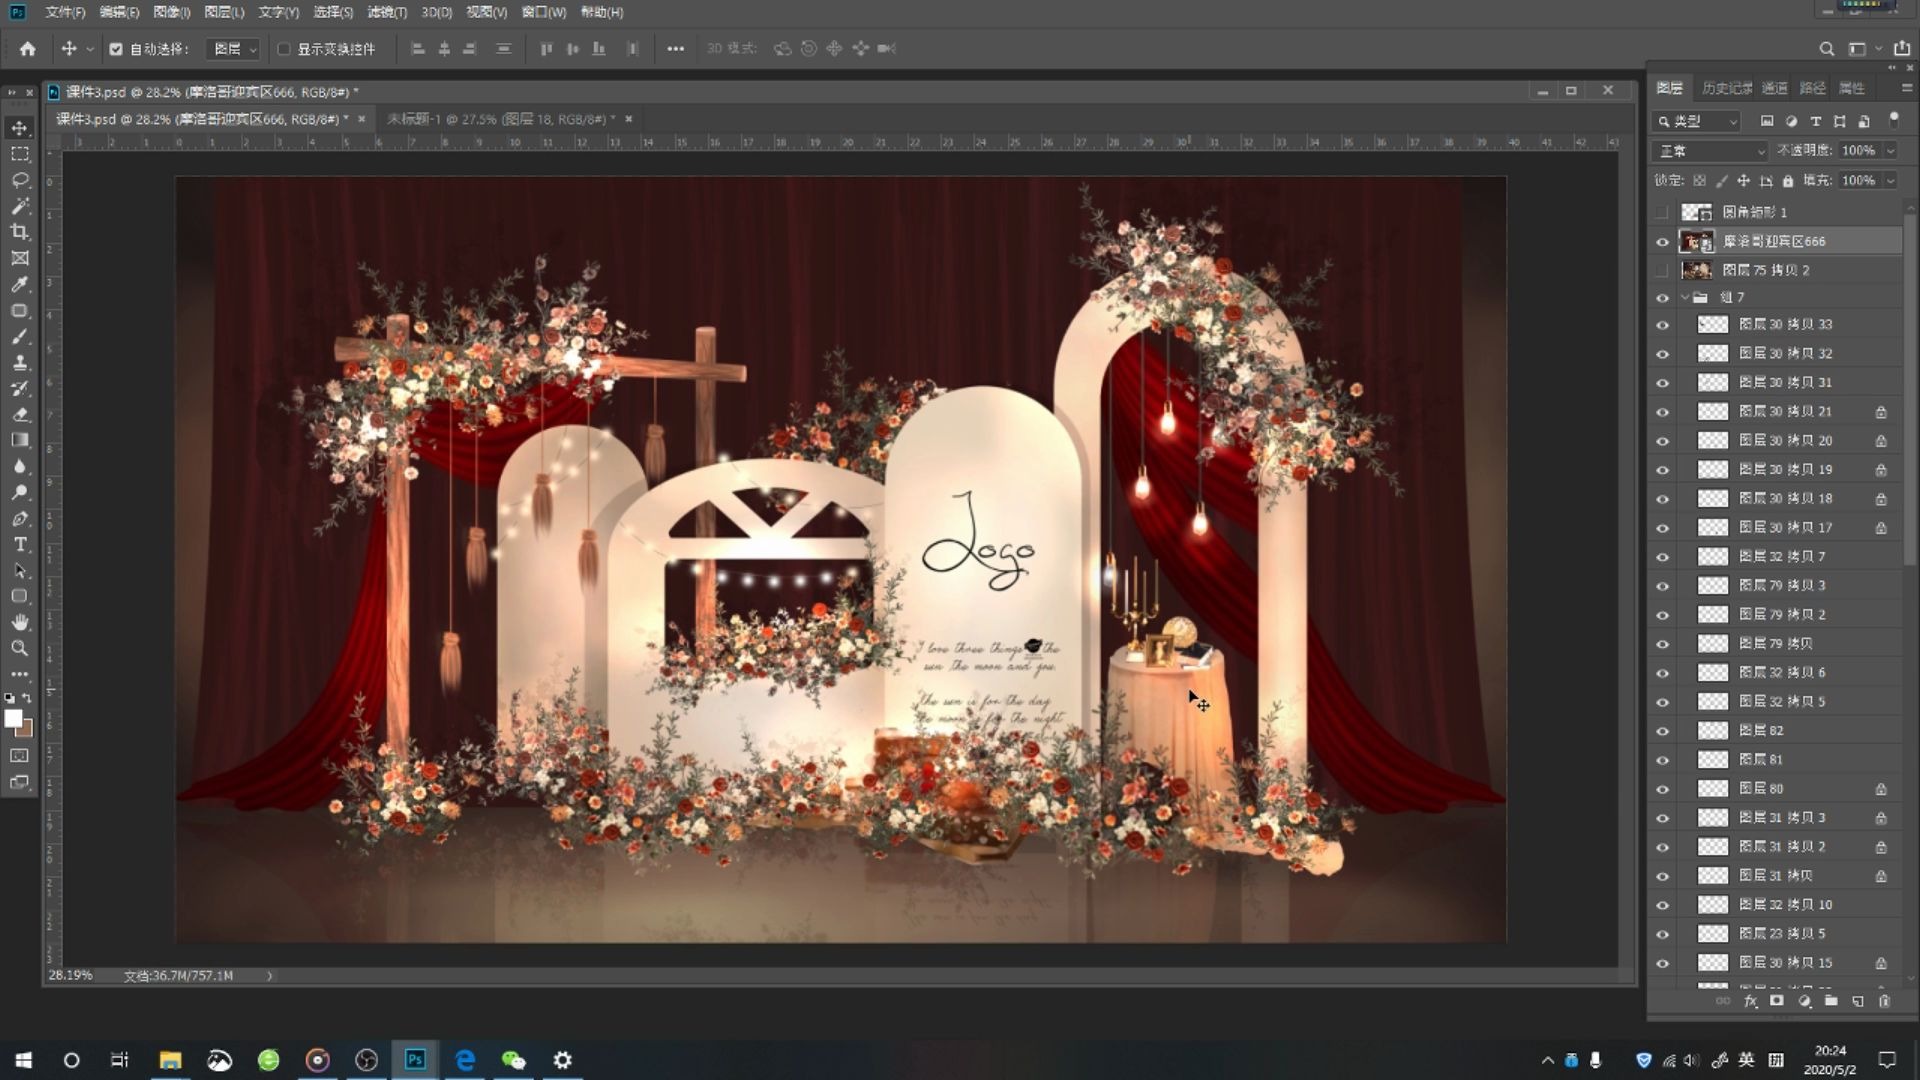This screenshot has width=1920, height=1080.
Task: Hide layer 图层 30 拷贝 33
Action: click(x=1662, y=324)
